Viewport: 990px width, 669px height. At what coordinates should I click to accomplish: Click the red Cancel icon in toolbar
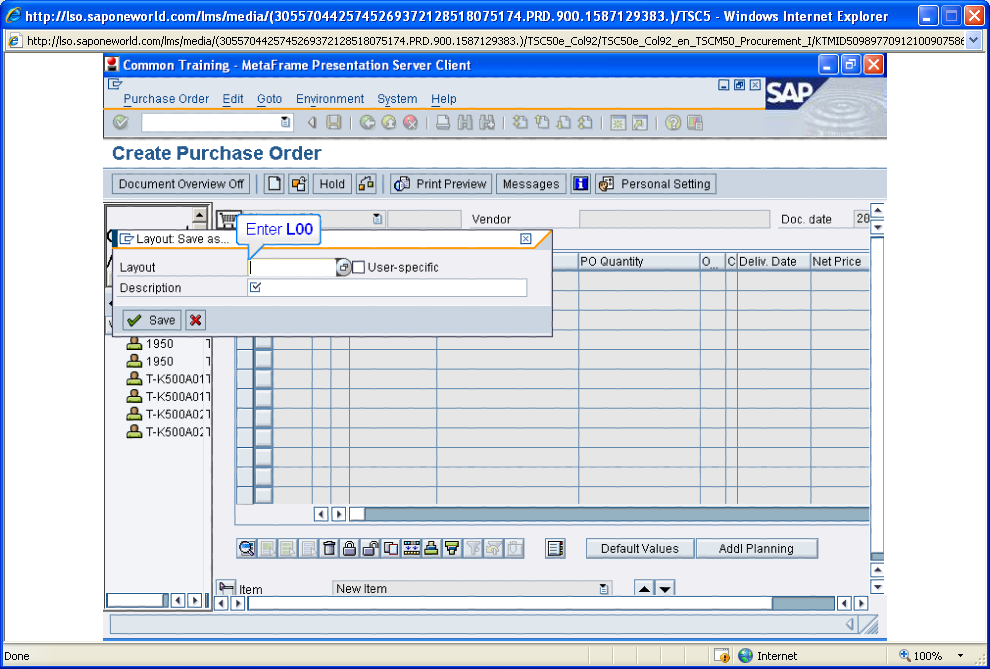pyautogui.click(x=410, y=122)
